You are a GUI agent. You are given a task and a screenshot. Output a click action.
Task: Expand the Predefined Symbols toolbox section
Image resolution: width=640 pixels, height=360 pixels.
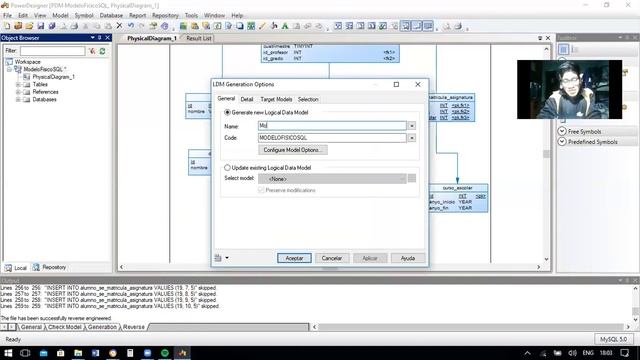point(562,142)
